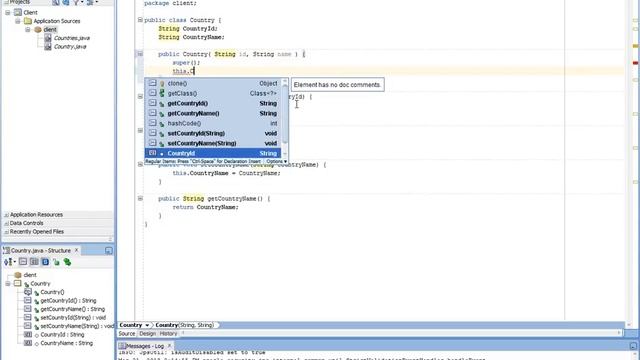Select CountryName : String field in Structure
The width and height of the screenshot is (640, 360).
pos(66,343)
